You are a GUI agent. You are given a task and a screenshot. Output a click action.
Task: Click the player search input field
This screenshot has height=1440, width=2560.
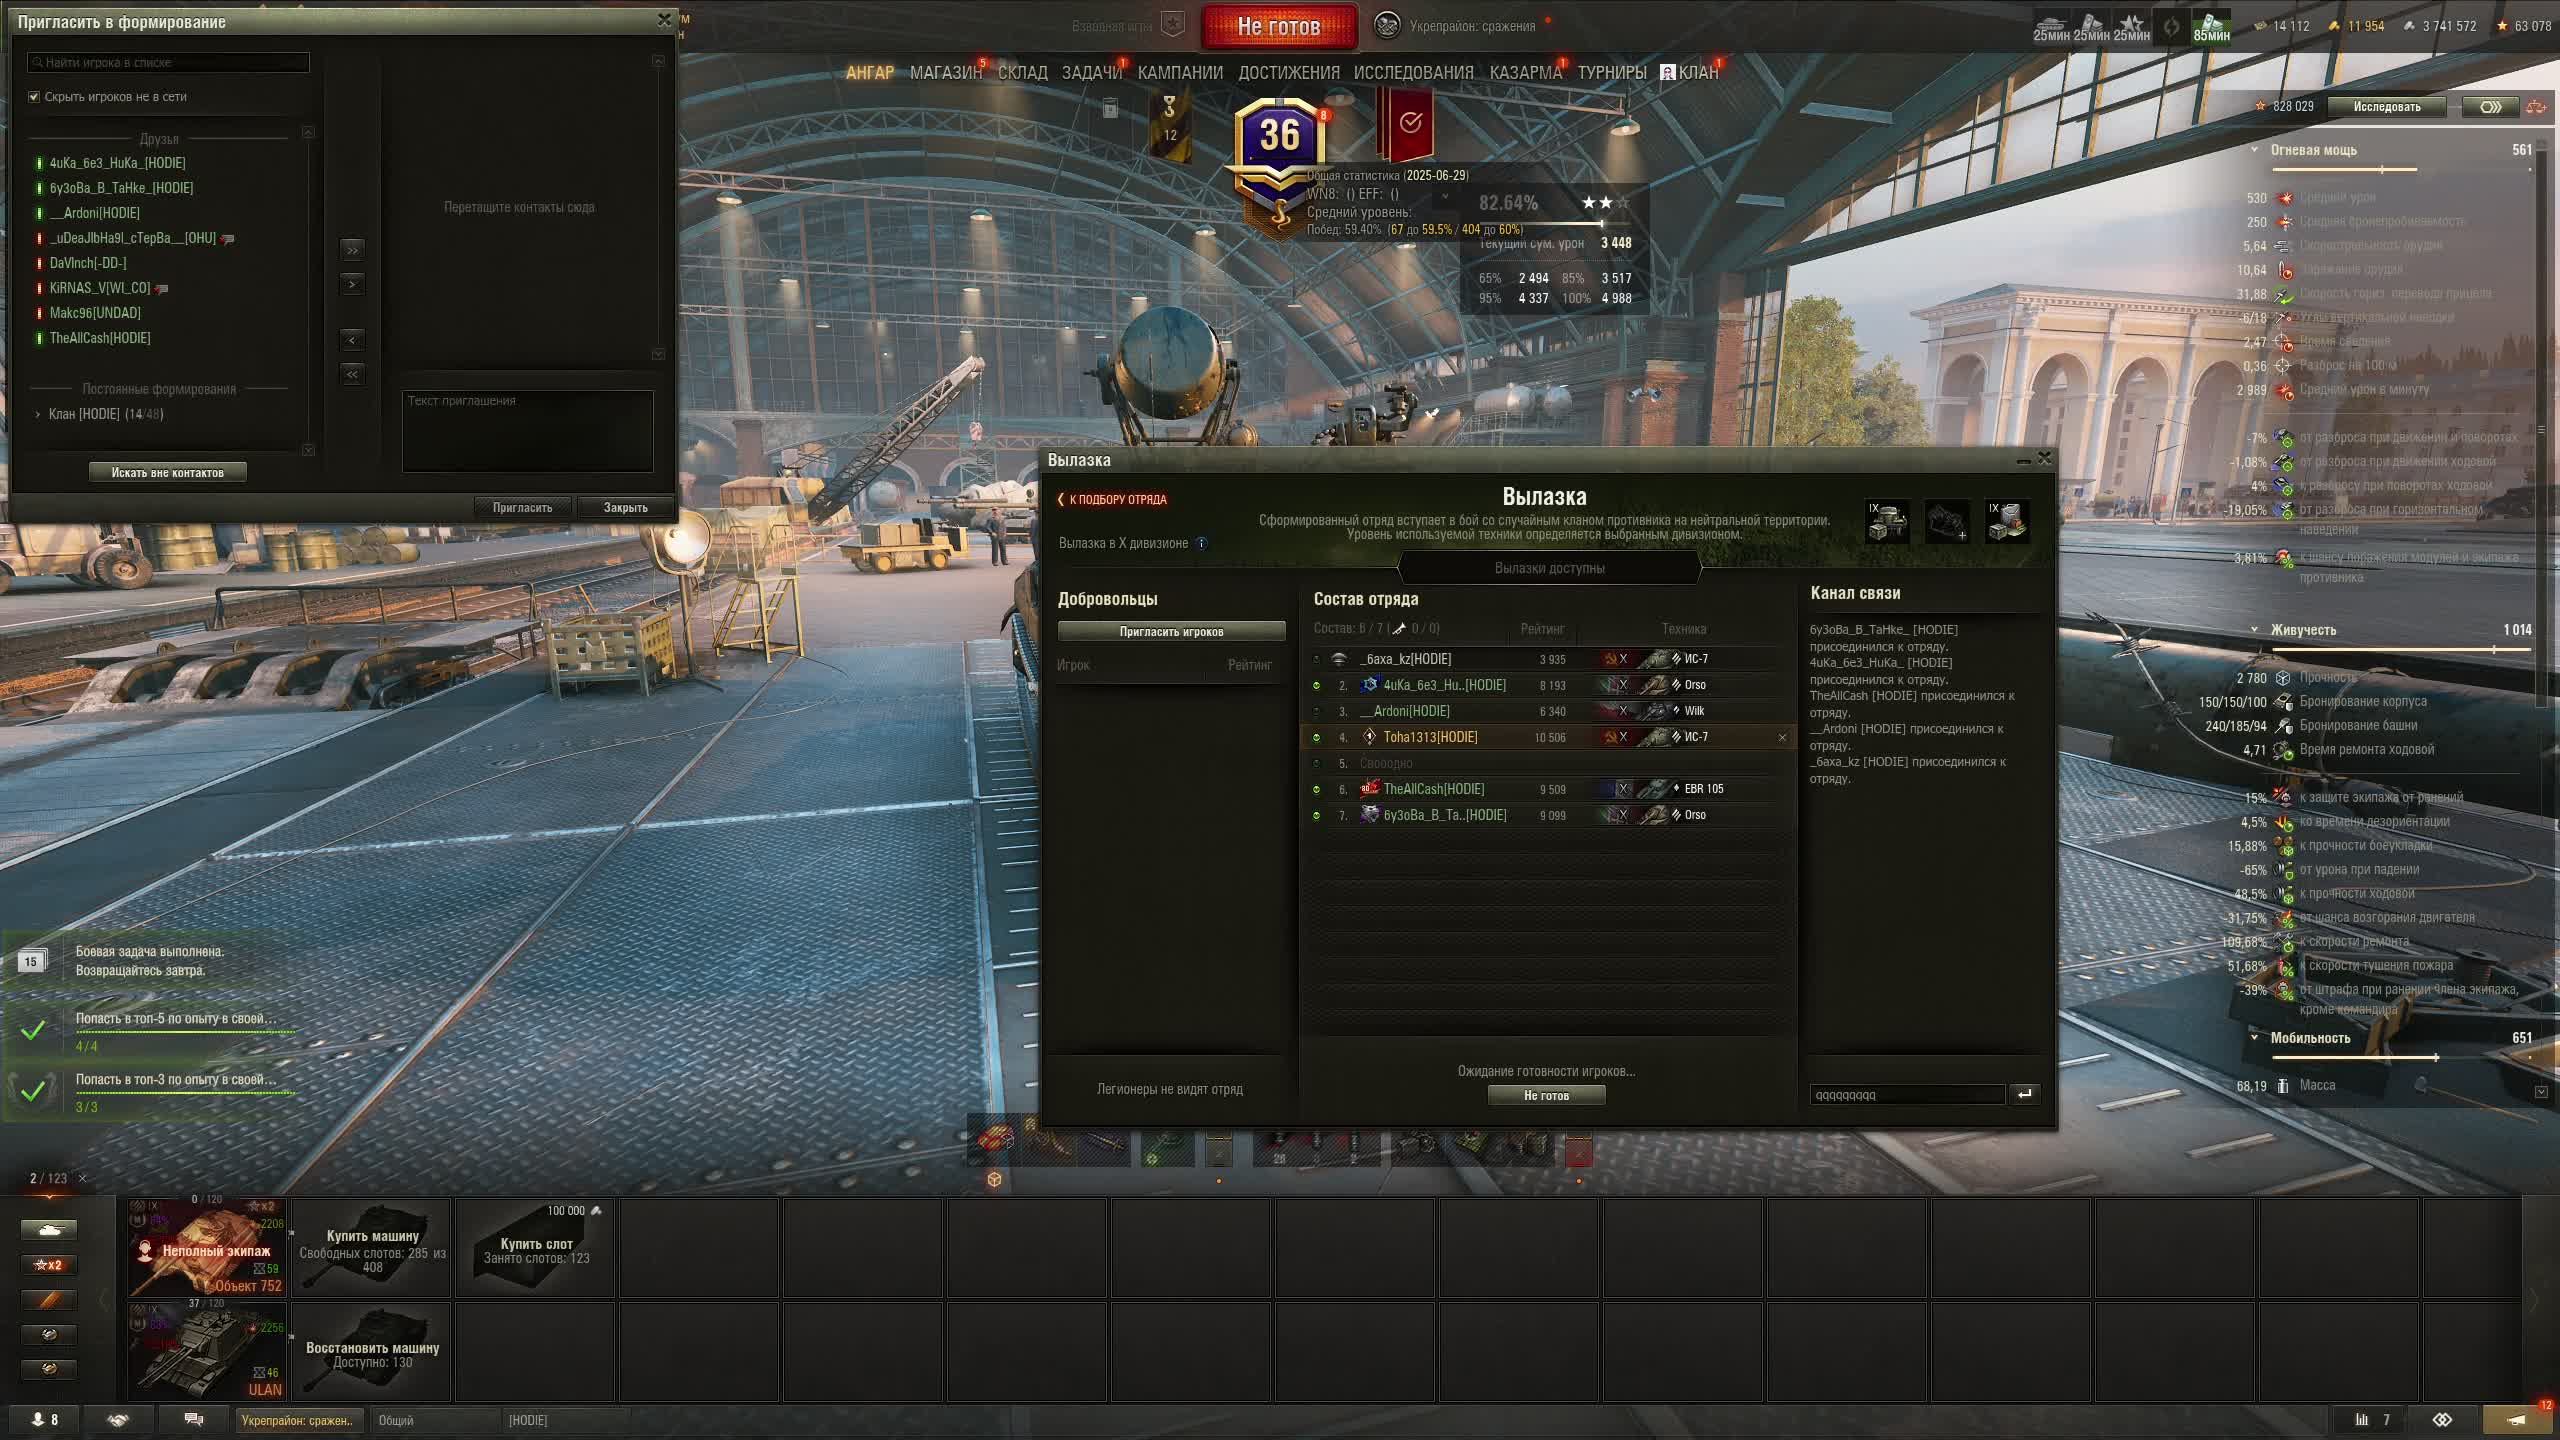[x=168, y=62]
